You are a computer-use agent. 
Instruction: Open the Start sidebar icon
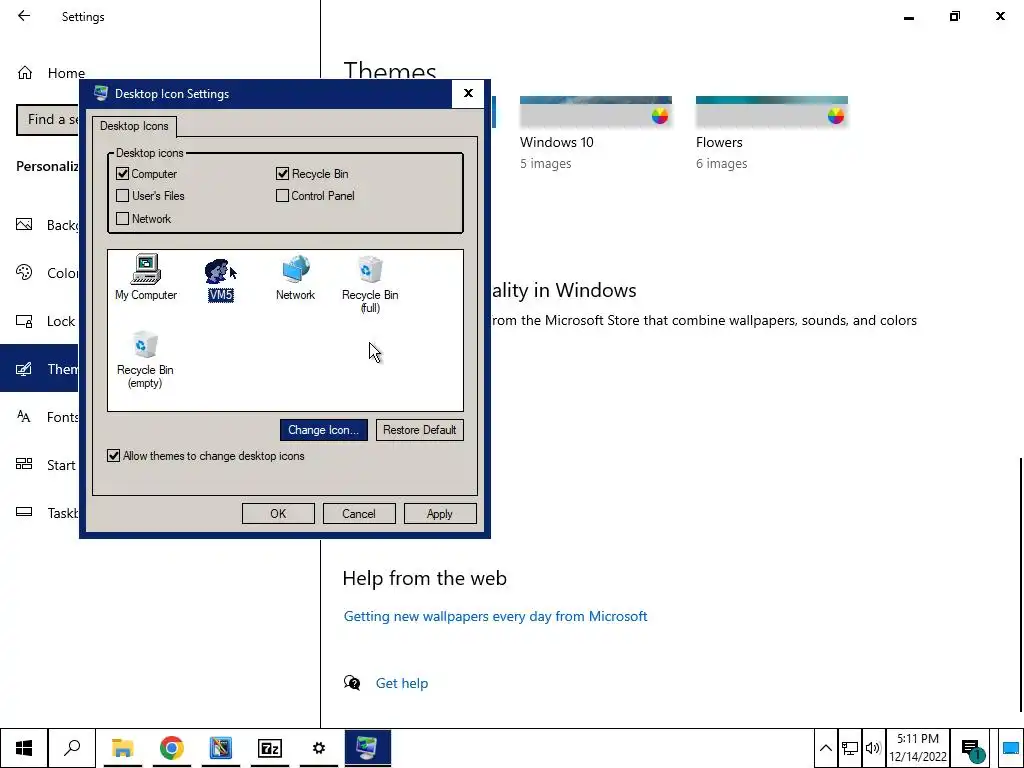click(x=24, y=464)
